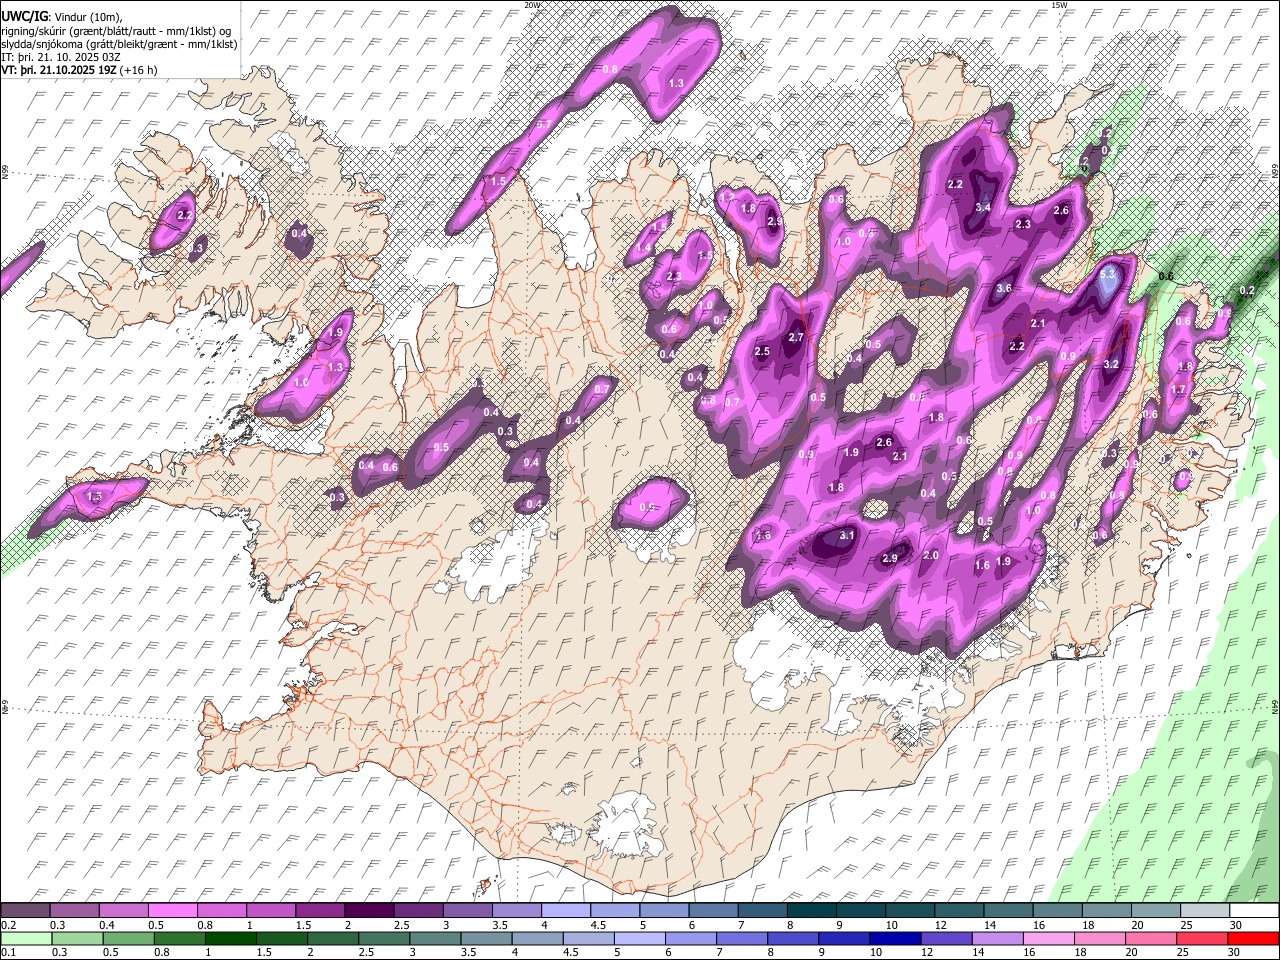The image size is (1280, 960).
Task: Click the title line 'UWC/IG: Vindur (10m),'
Action: tap(62, 16)
